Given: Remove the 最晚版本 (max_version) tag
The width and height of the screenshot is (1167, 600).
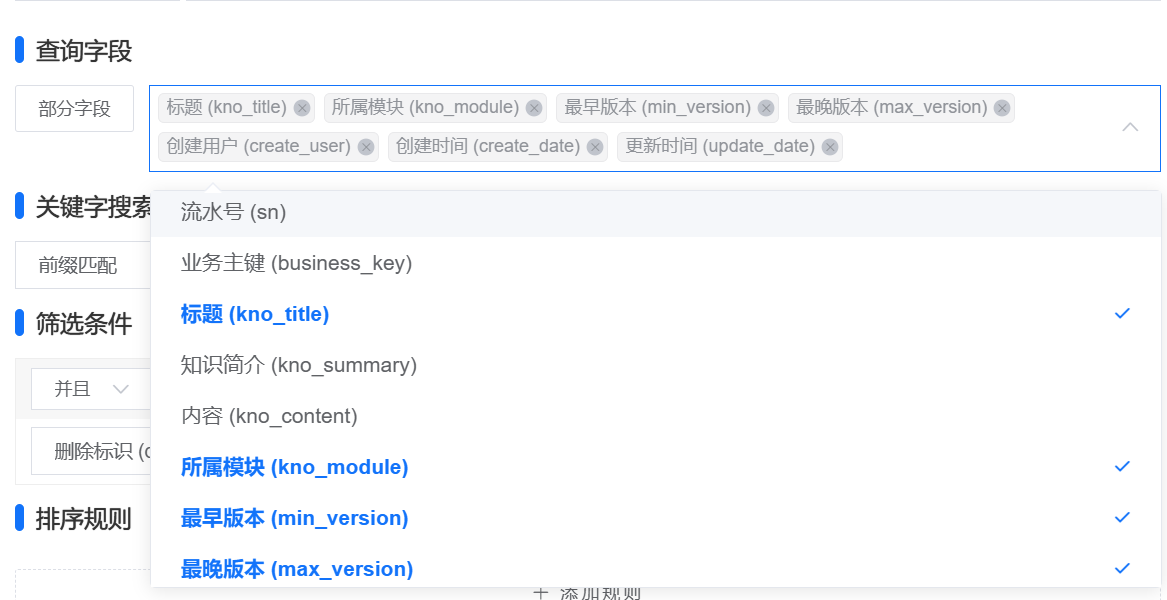Looking at the screenshot, I should [x=1002, y=108].
